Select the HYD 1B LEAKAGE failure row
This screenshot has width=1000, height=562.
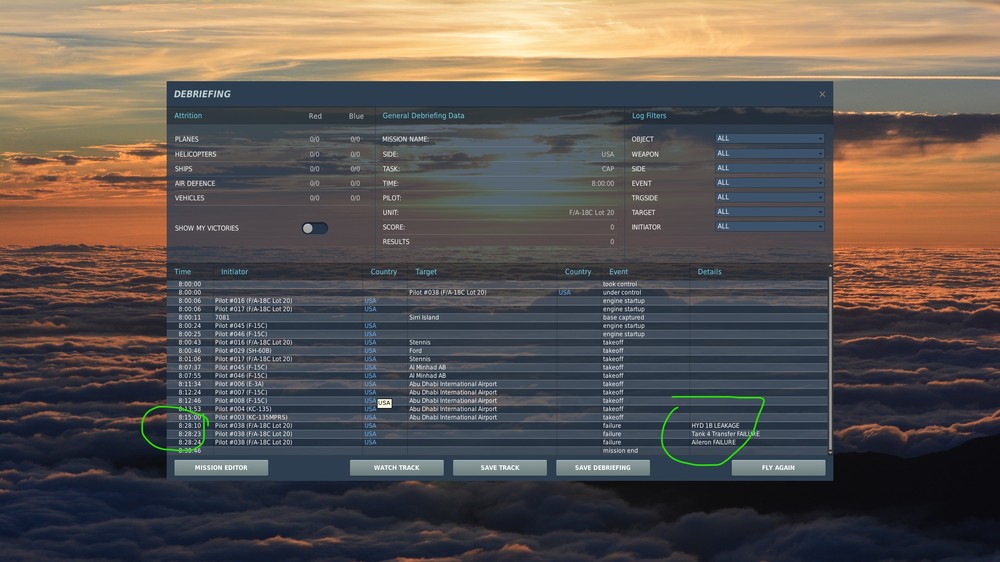pos(499,425)
